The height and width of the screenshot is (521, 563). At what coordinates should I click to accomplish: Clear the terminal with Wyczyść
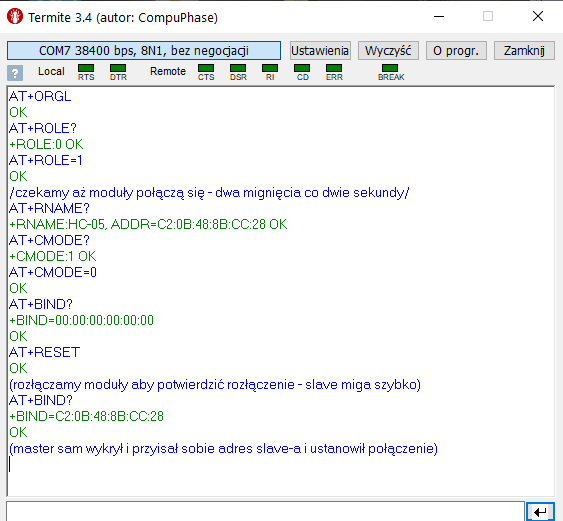(388, 51)
